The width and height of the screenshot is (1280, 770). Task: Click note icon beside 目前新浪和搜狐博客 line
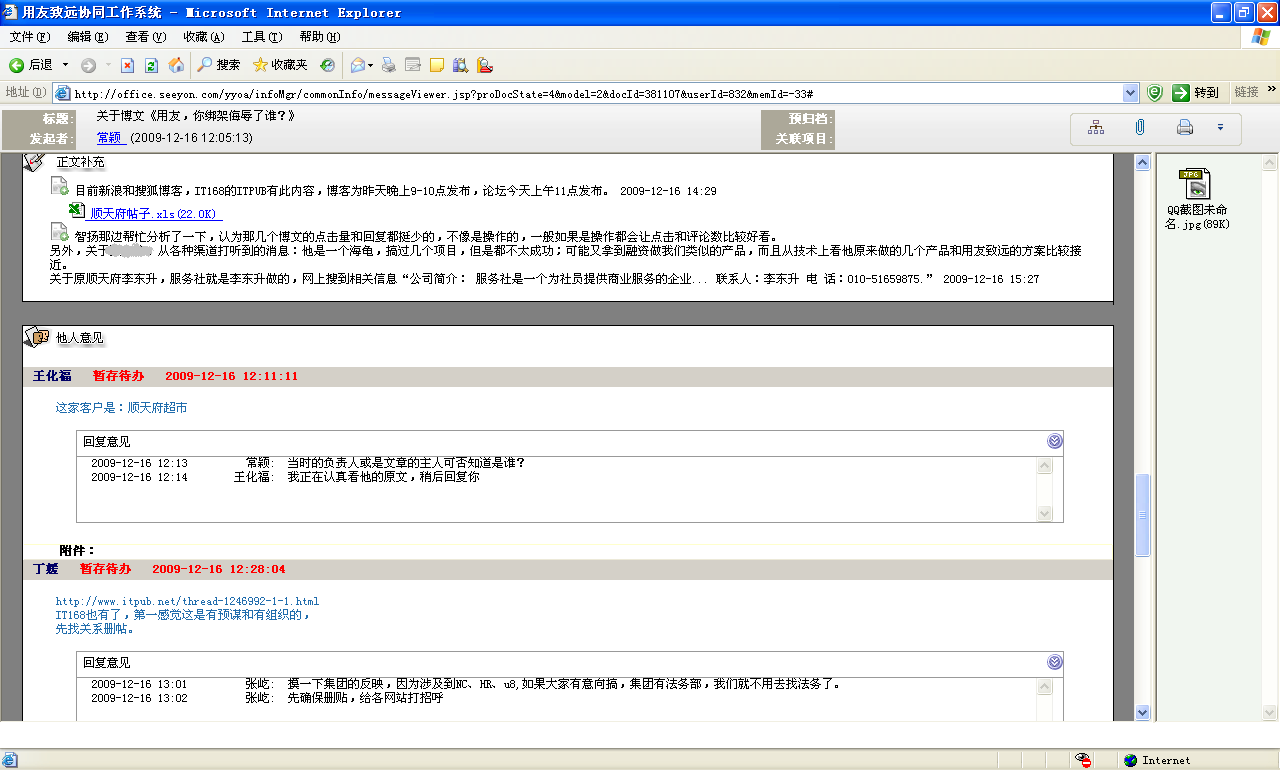point(60,187)
